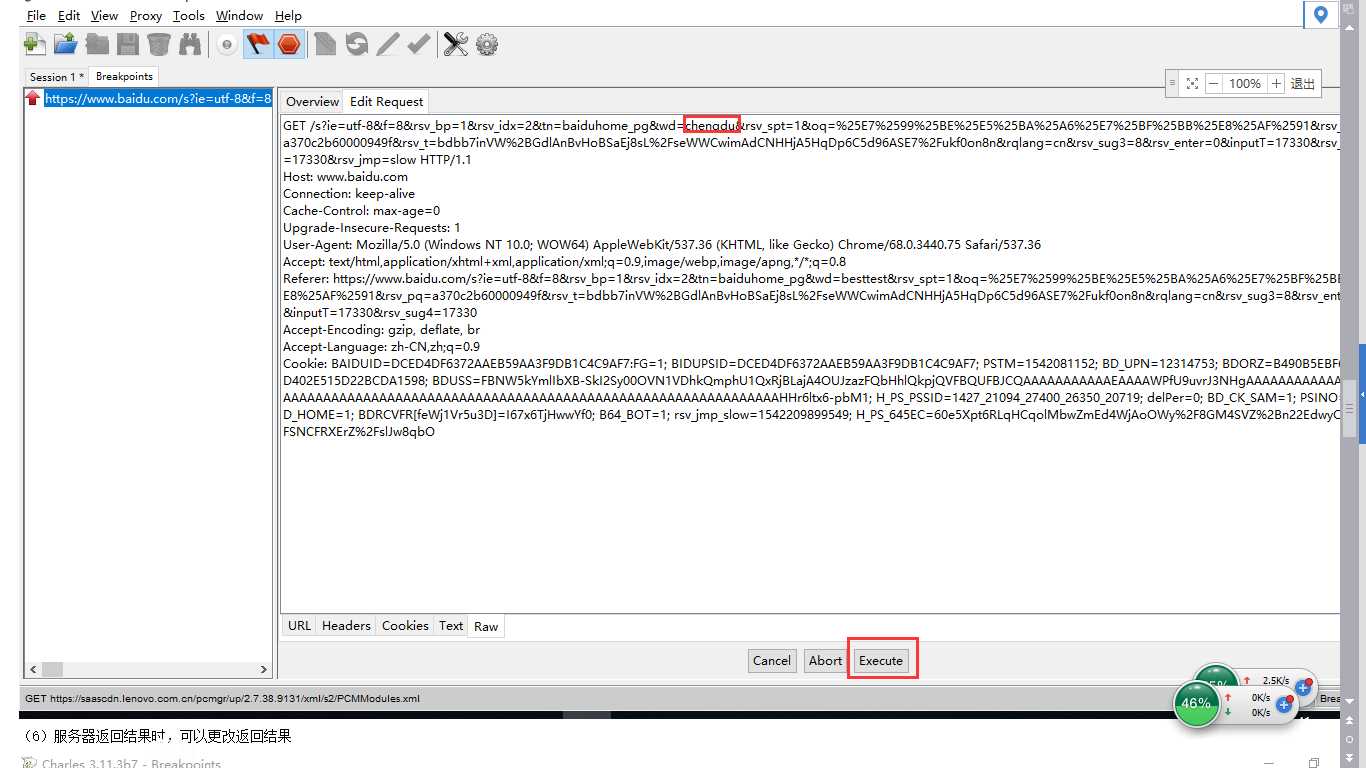Click the blue plus on the 2.5K/s widget

1301,688
